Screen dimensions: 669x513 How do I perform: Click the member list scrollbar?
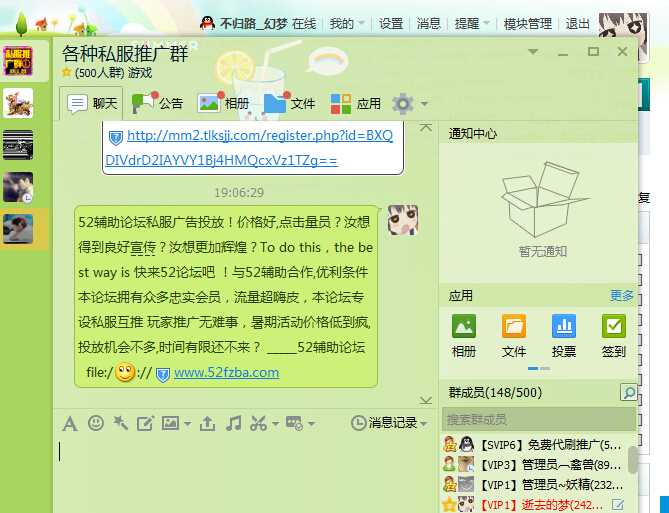pyautogui.click(x=633, y=459)
